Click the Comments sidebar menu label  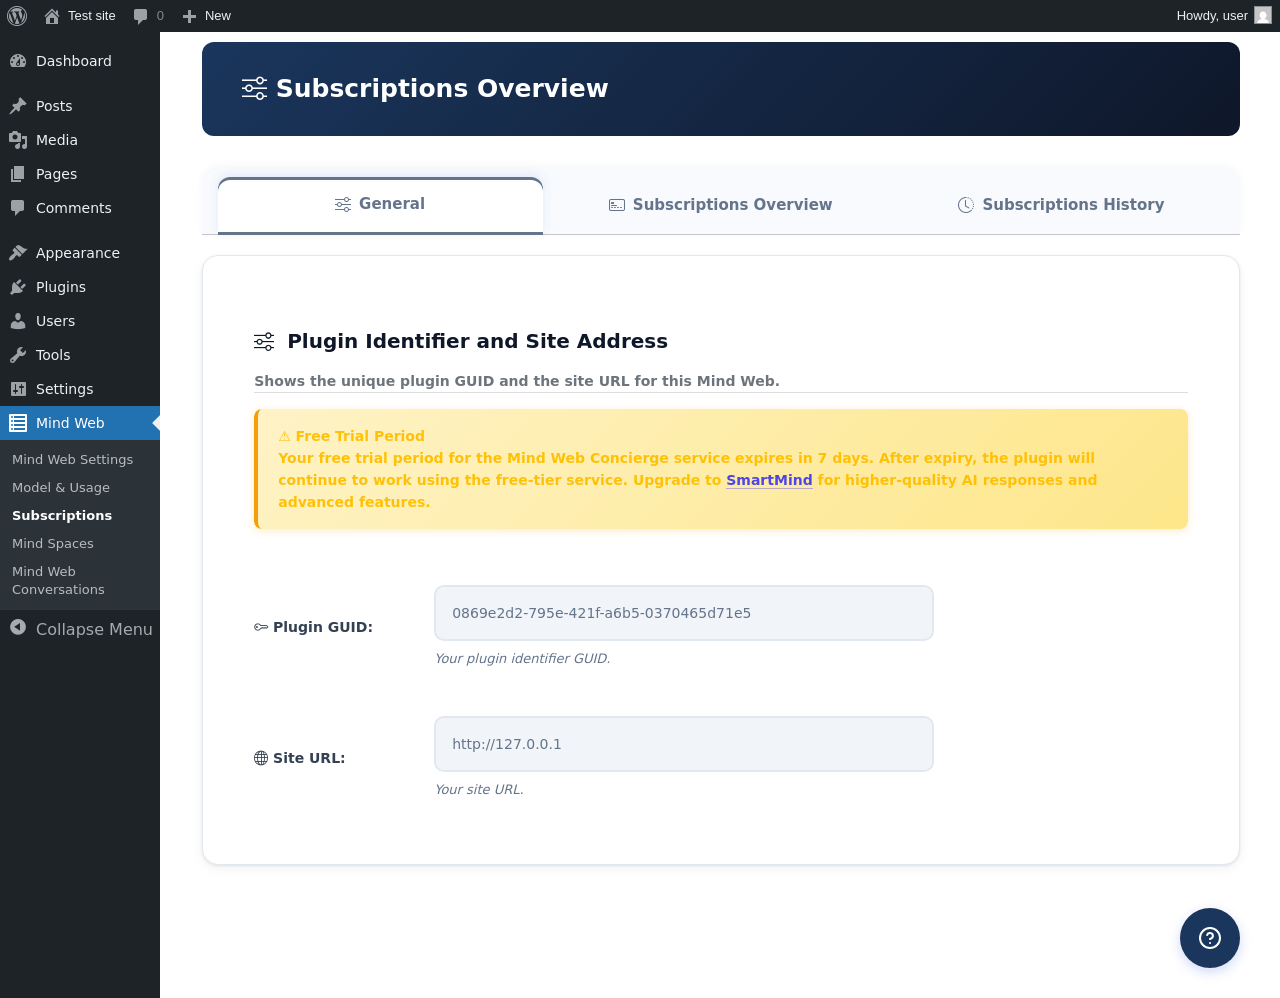click(x=74, y=208)
